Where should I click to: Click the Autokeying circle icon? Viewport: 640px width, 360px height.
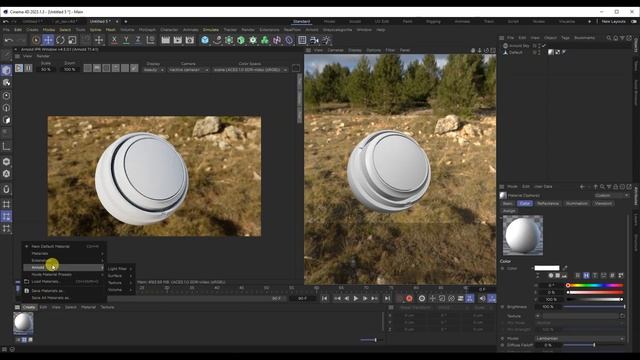(x=422, y=299)
